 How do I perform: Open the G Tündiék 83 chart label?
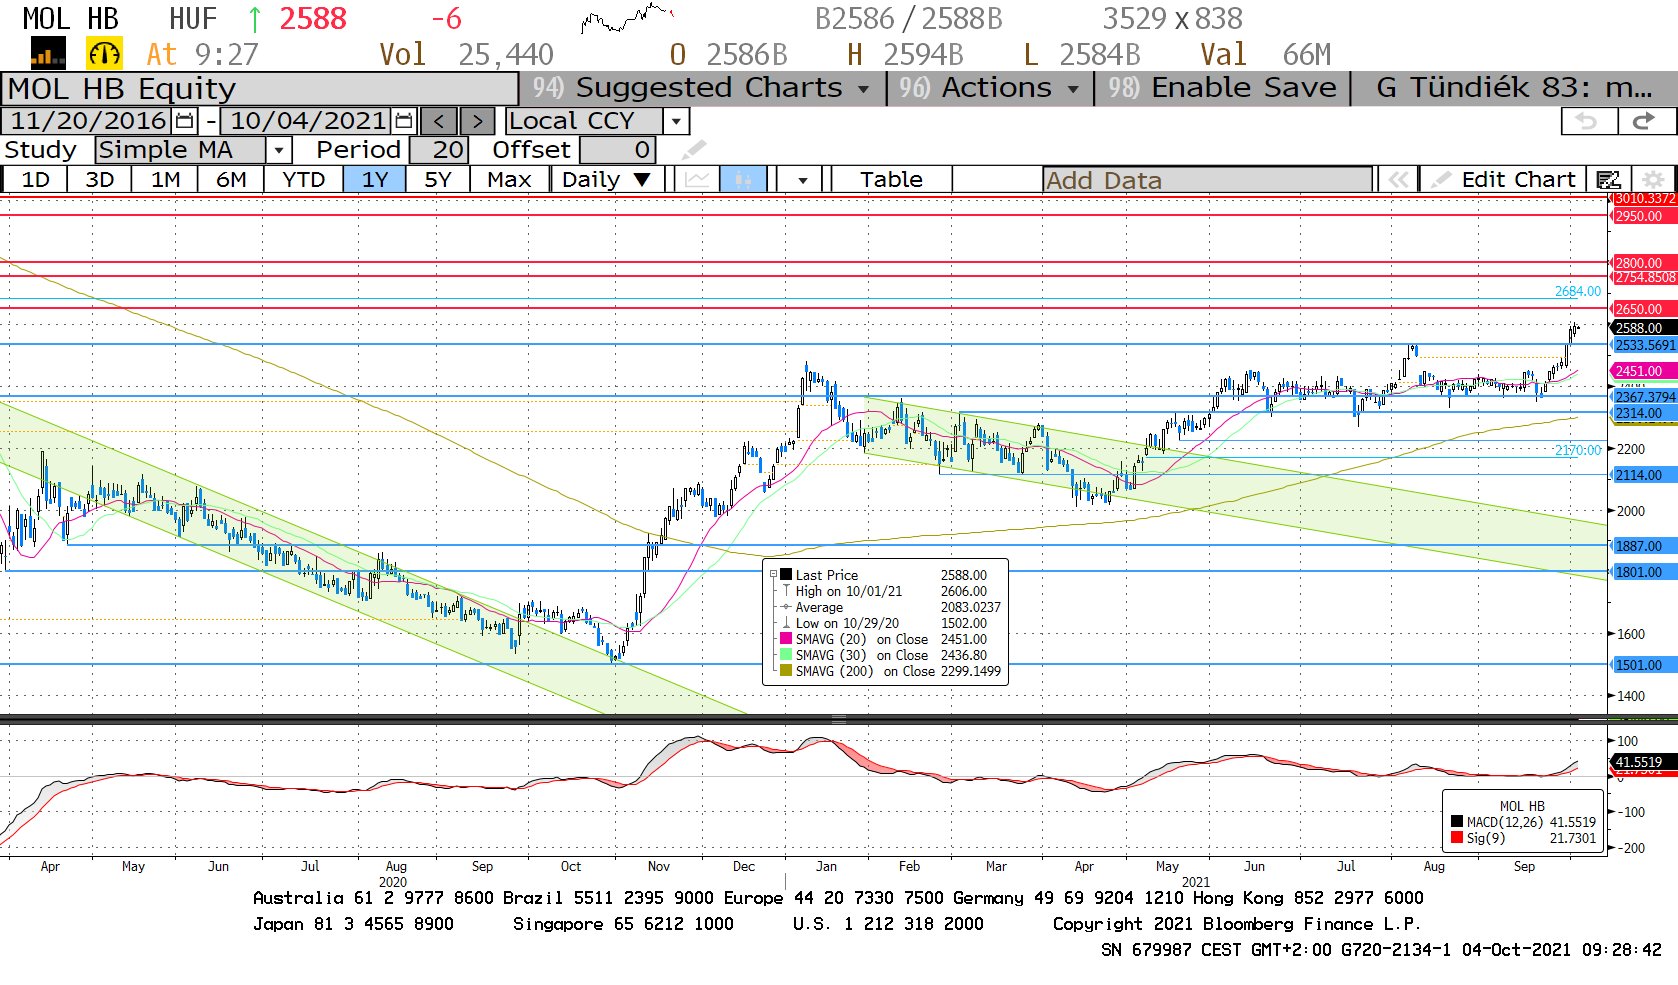[1514, 88]
